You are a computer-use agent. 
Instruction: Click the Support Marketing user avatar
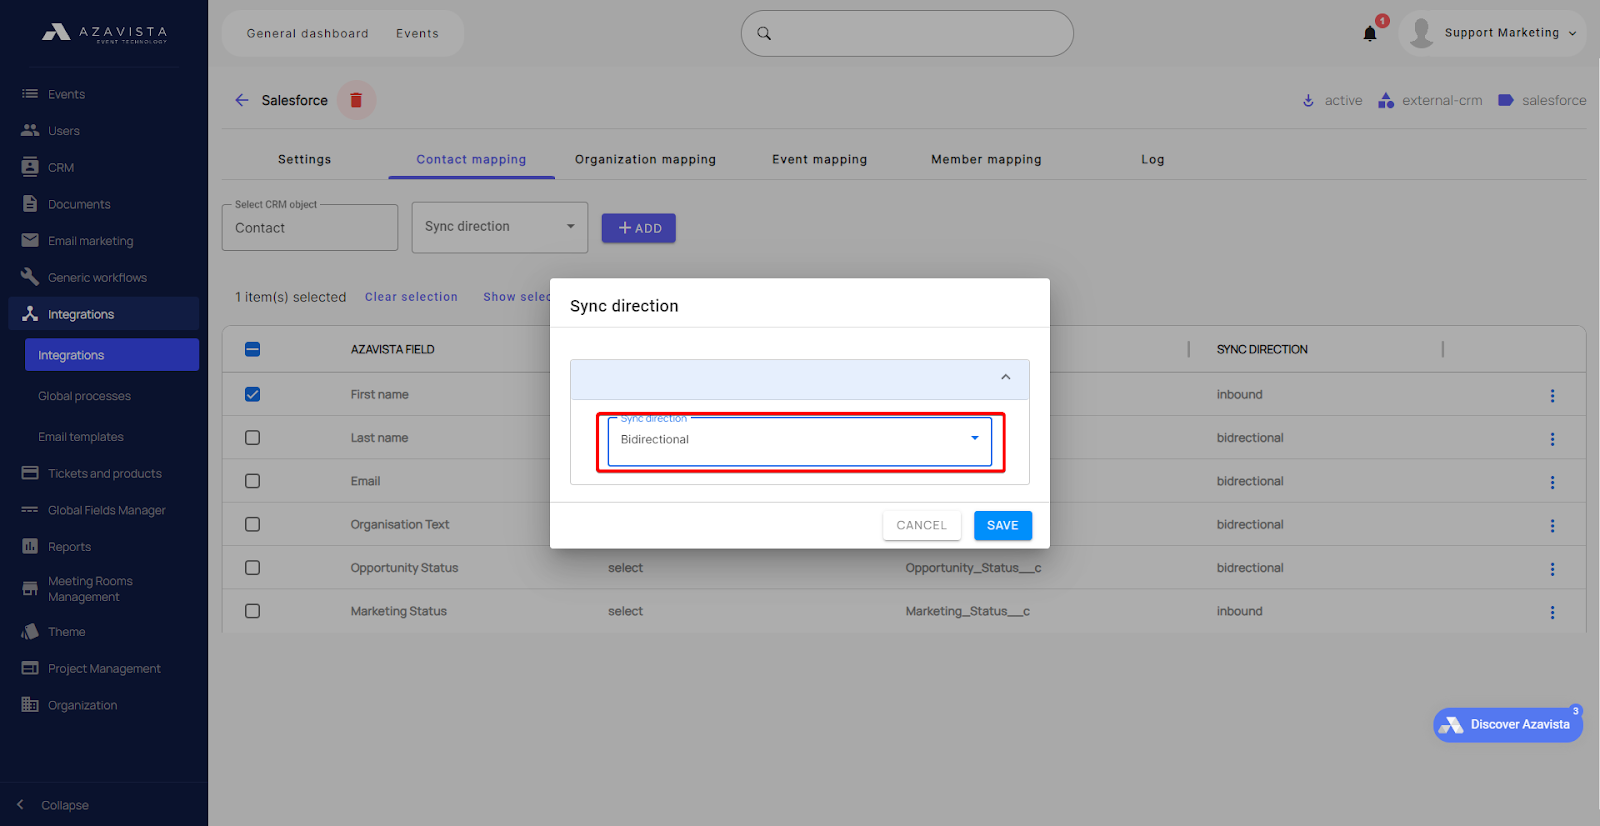pyautogui.click(x=1421, y=33)
